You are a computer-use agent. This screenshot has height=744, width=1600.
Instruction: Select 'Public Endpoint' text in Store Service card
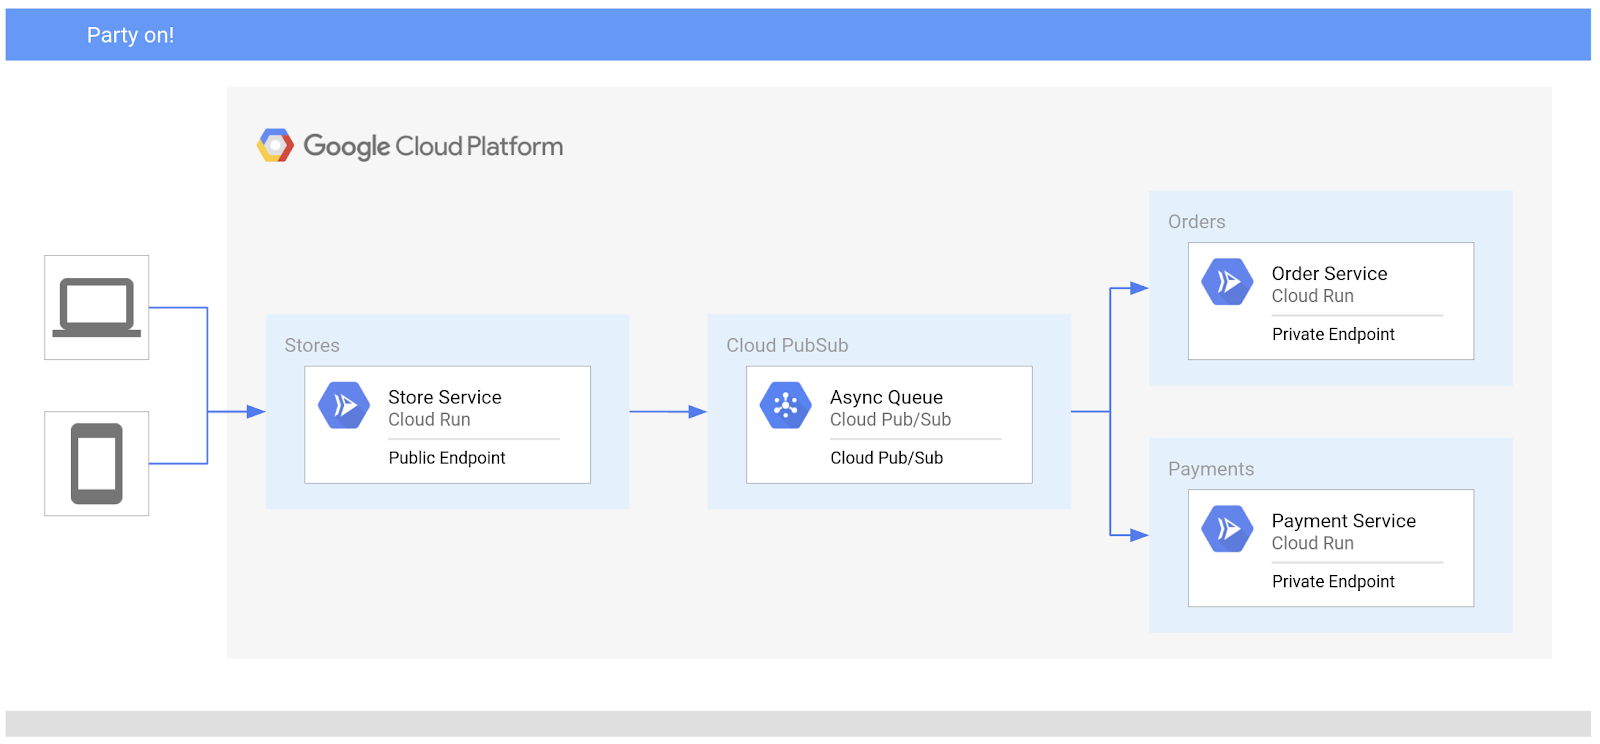(447, 458)
